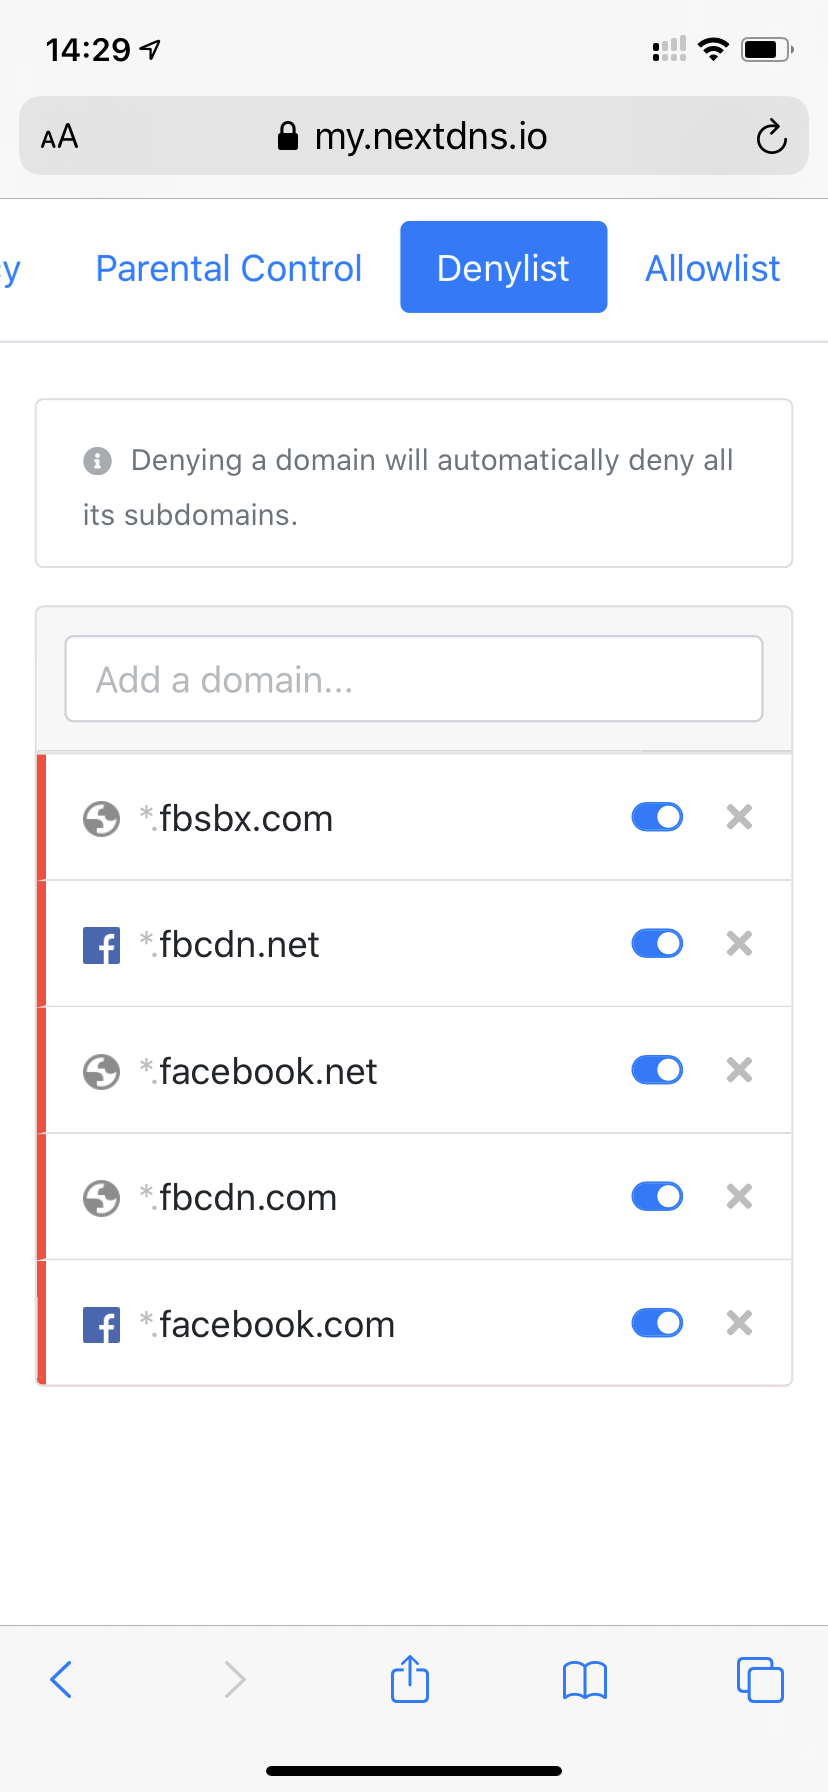Tap the Safari reload page icon
Image resolution: width=828 pixels, height=1792 pixels.
(x=771, y=137)
